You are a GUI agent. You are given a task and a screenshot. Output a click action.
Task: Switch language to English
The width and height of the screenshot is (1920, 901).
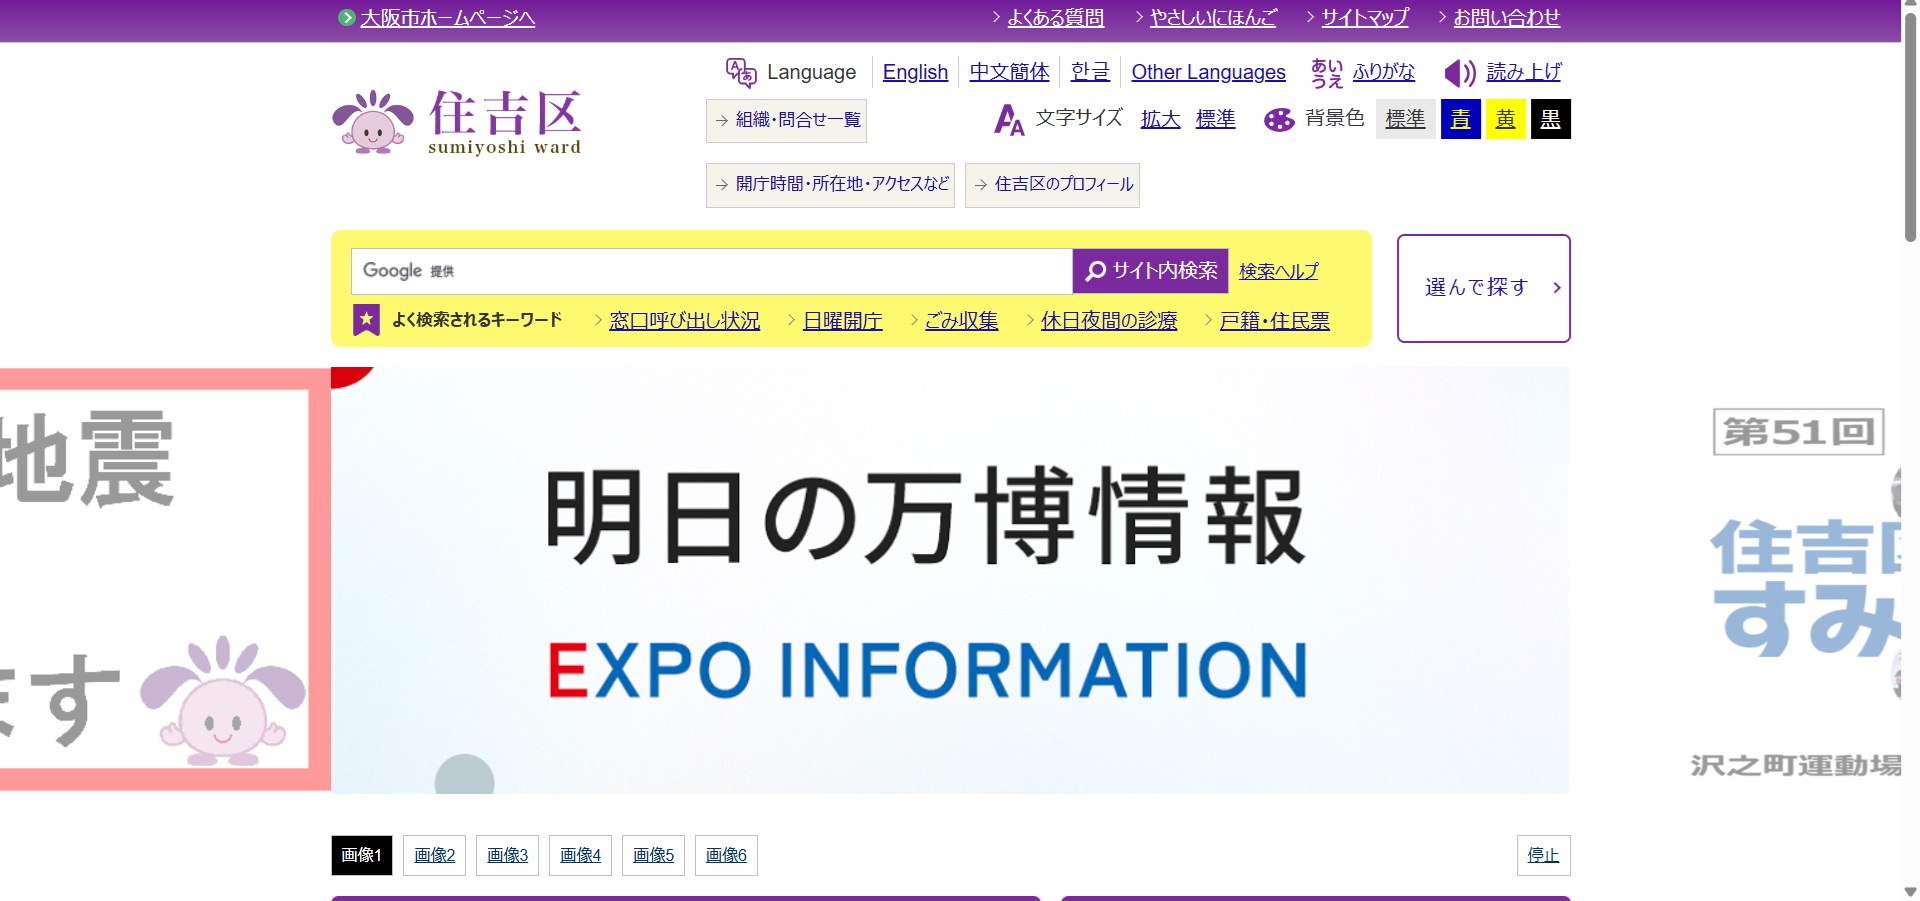pos(915,72)
